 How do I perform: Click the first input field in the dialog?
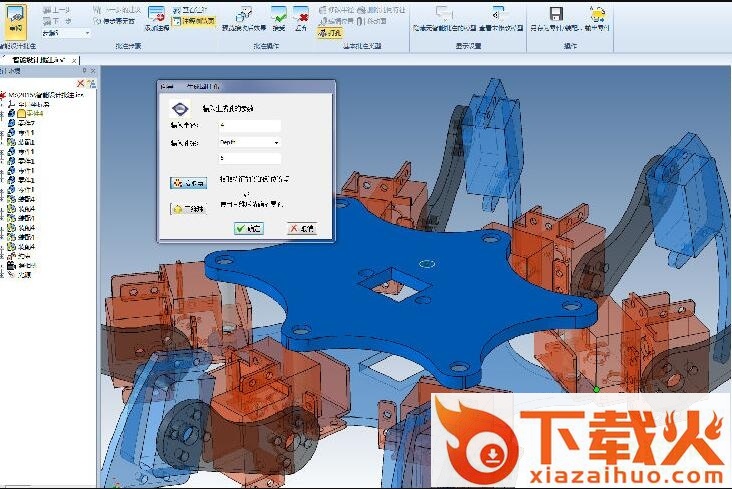click(248, 126)
